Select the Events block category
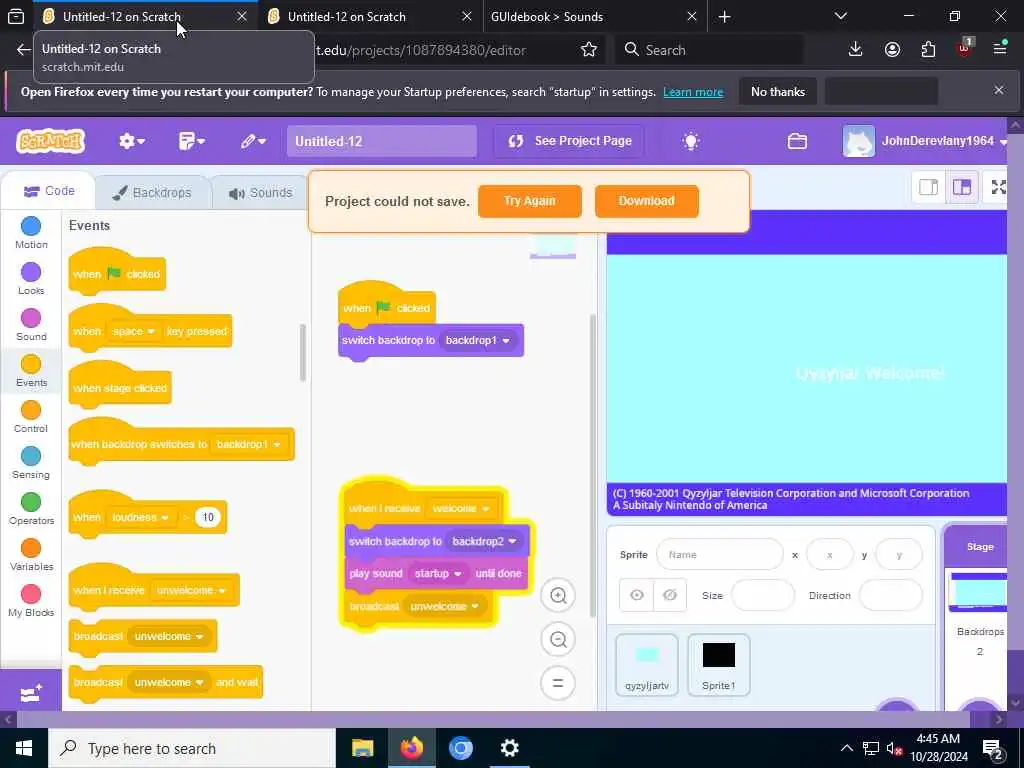 [x=31, y=371]
